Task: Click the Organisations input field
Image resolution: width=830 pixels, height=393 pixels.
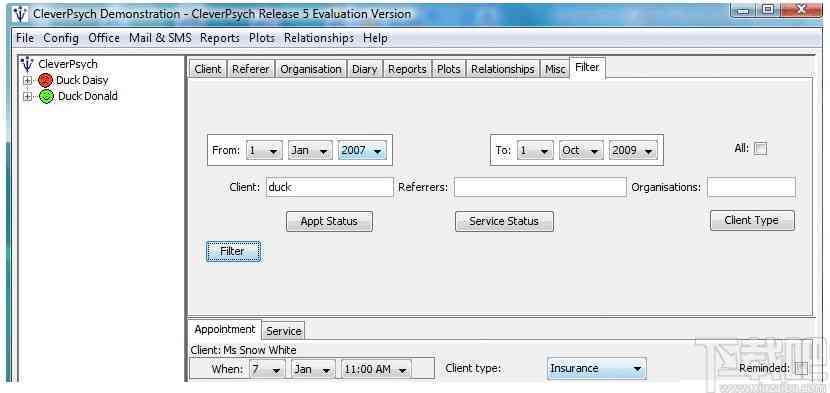Action: pos(751,187)
